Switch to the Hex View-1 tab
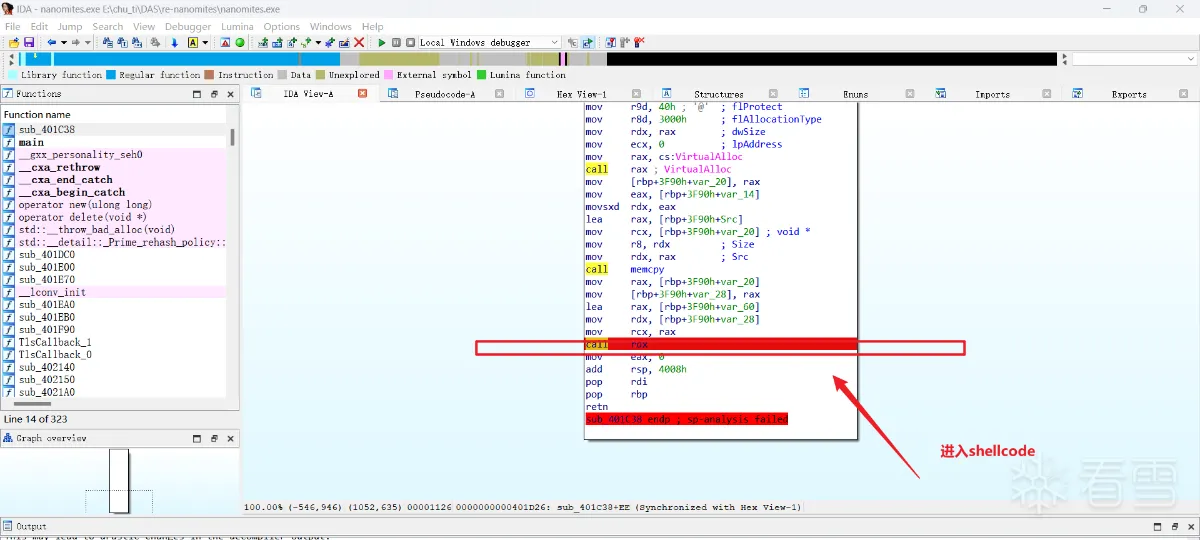Viewport: 1200px width, 540px height. pos(582,94)
